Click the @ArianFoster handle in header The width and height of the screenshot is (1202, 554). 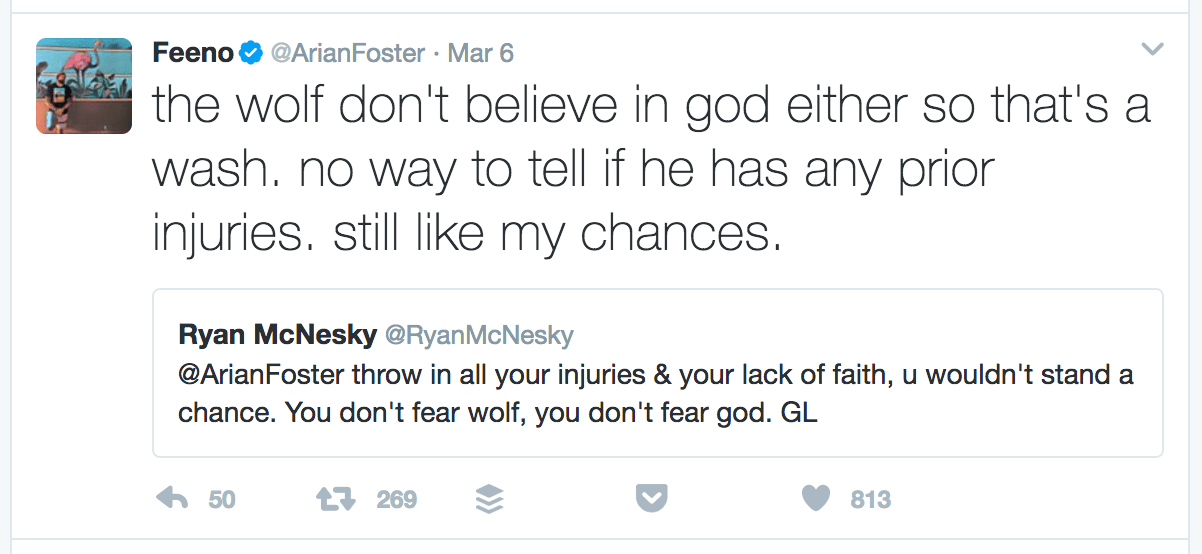click(348, 53)
